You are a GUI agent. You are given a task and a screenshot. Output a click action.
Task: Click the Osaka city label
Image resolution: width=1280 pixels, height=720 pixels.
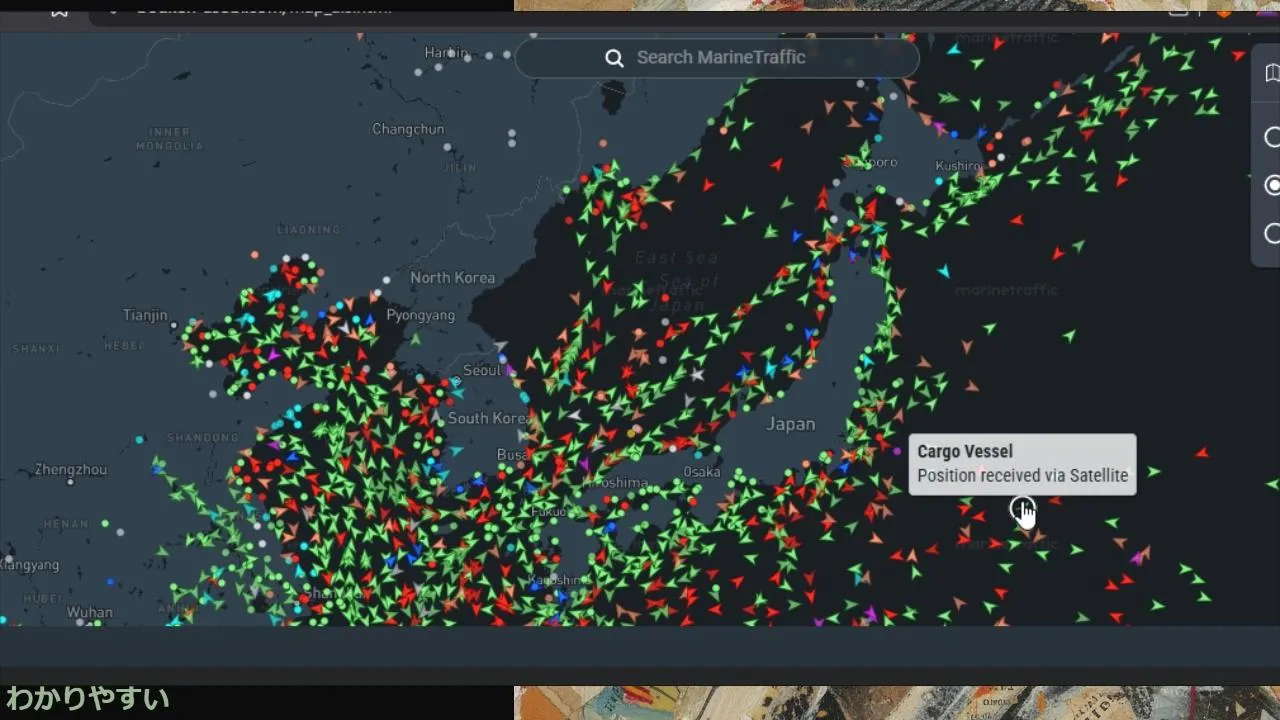[x=702, y=472]
